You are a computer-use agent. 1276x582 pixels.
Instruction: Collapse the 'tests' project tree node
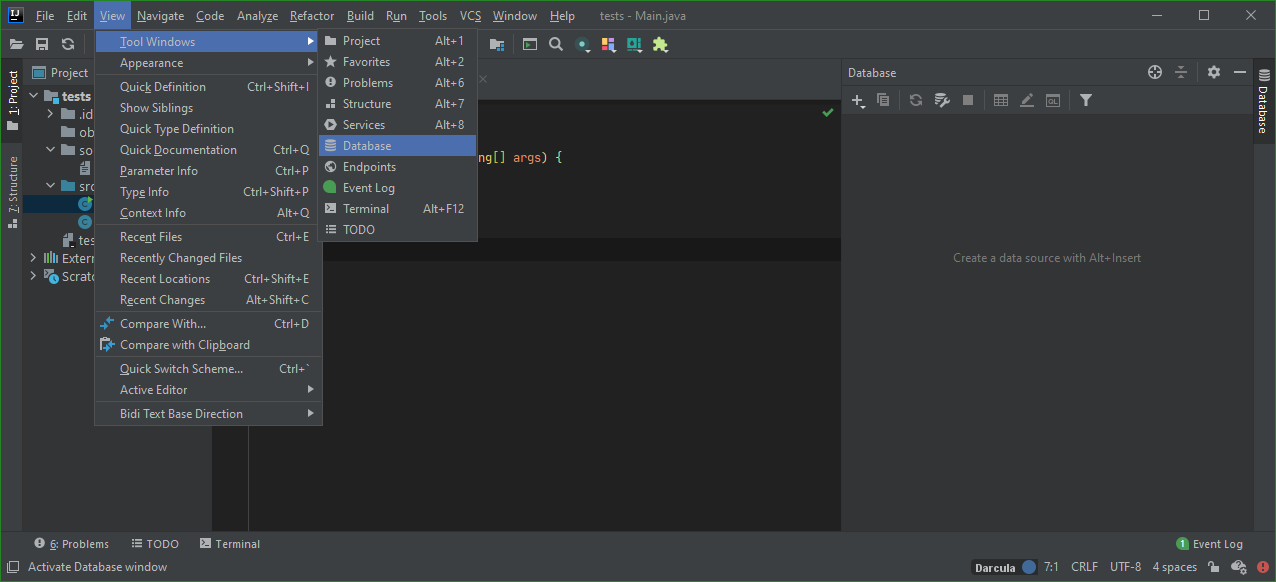[x=33, y=95]
